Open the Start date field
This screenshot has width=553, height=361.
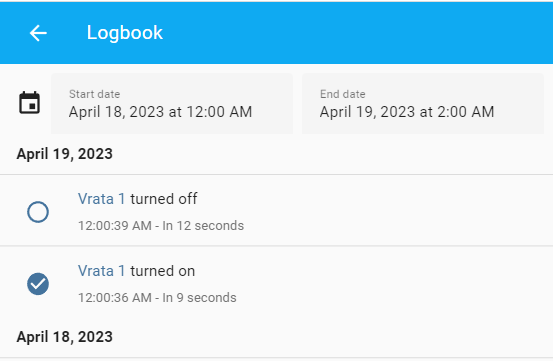click(x=172, y=104)
